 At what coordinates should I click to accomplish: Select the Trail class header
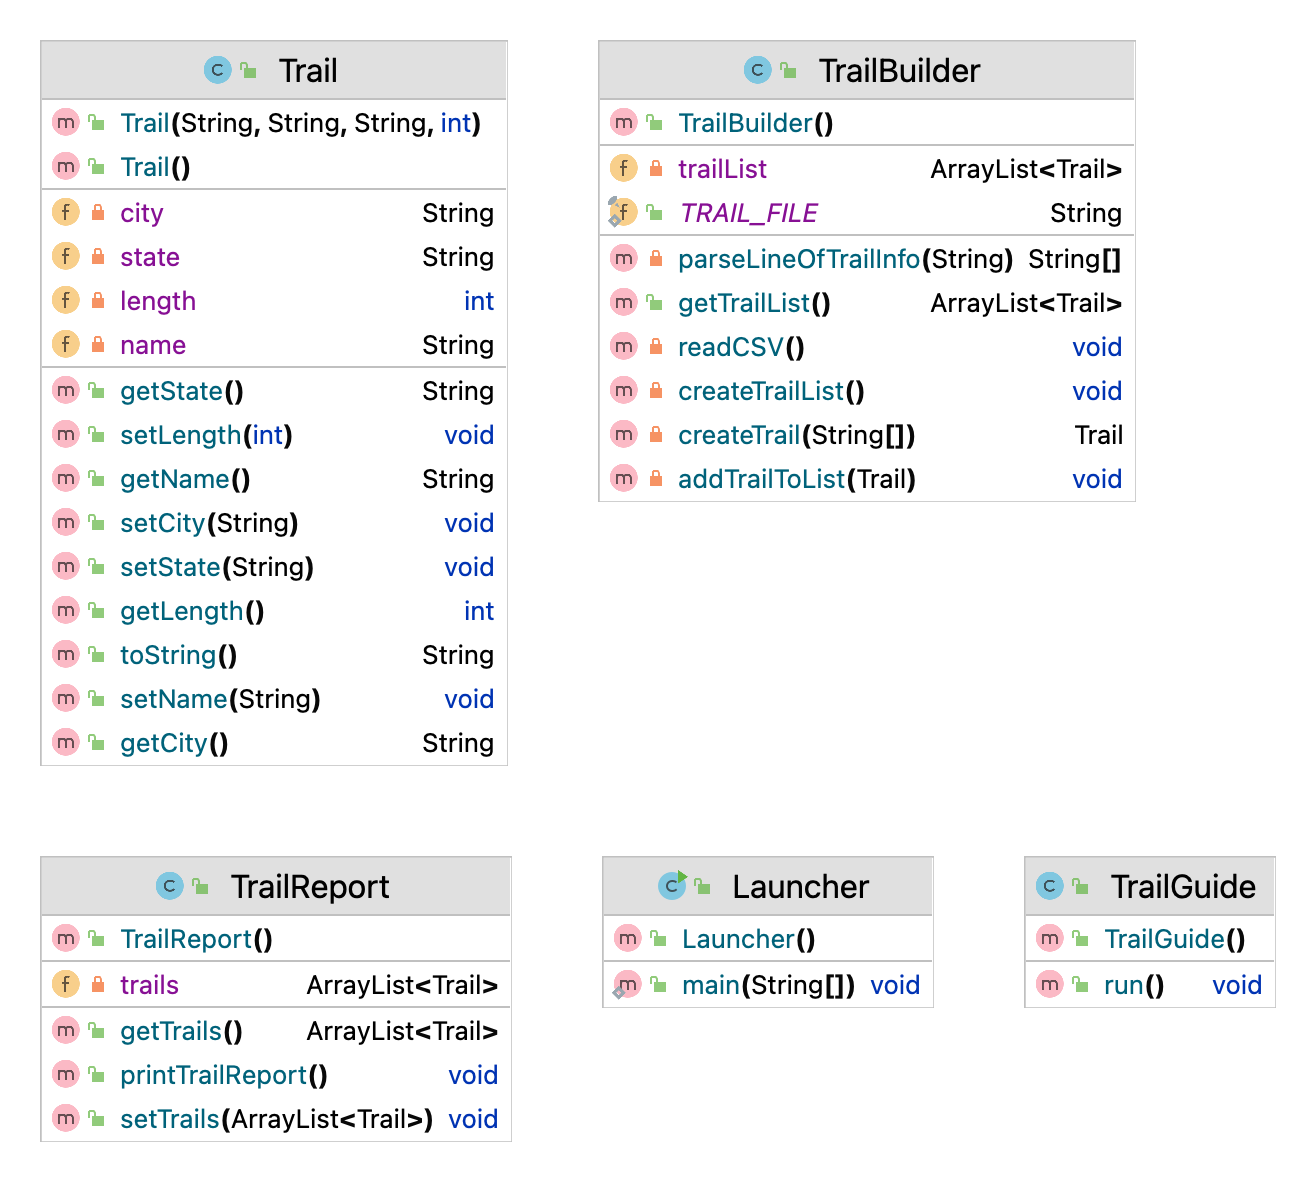coord(274,70)
